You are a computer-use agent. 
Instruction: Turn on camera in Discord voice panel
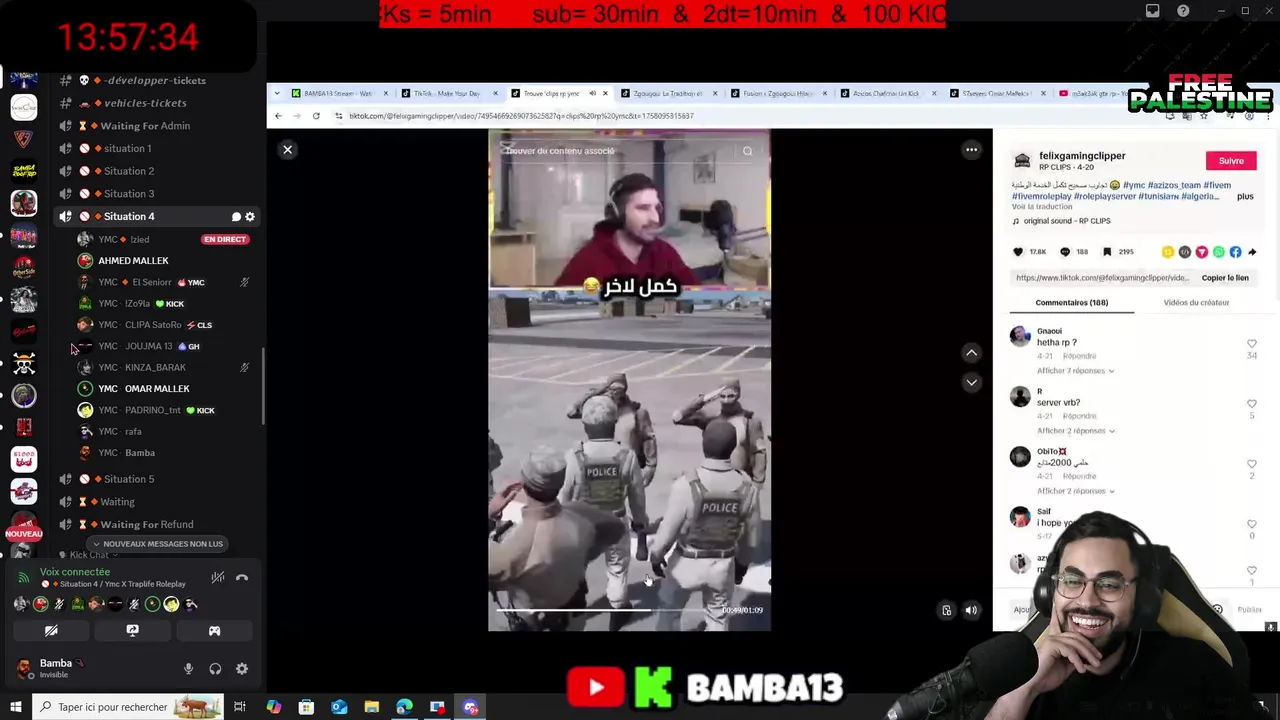(x=51, y=631)
